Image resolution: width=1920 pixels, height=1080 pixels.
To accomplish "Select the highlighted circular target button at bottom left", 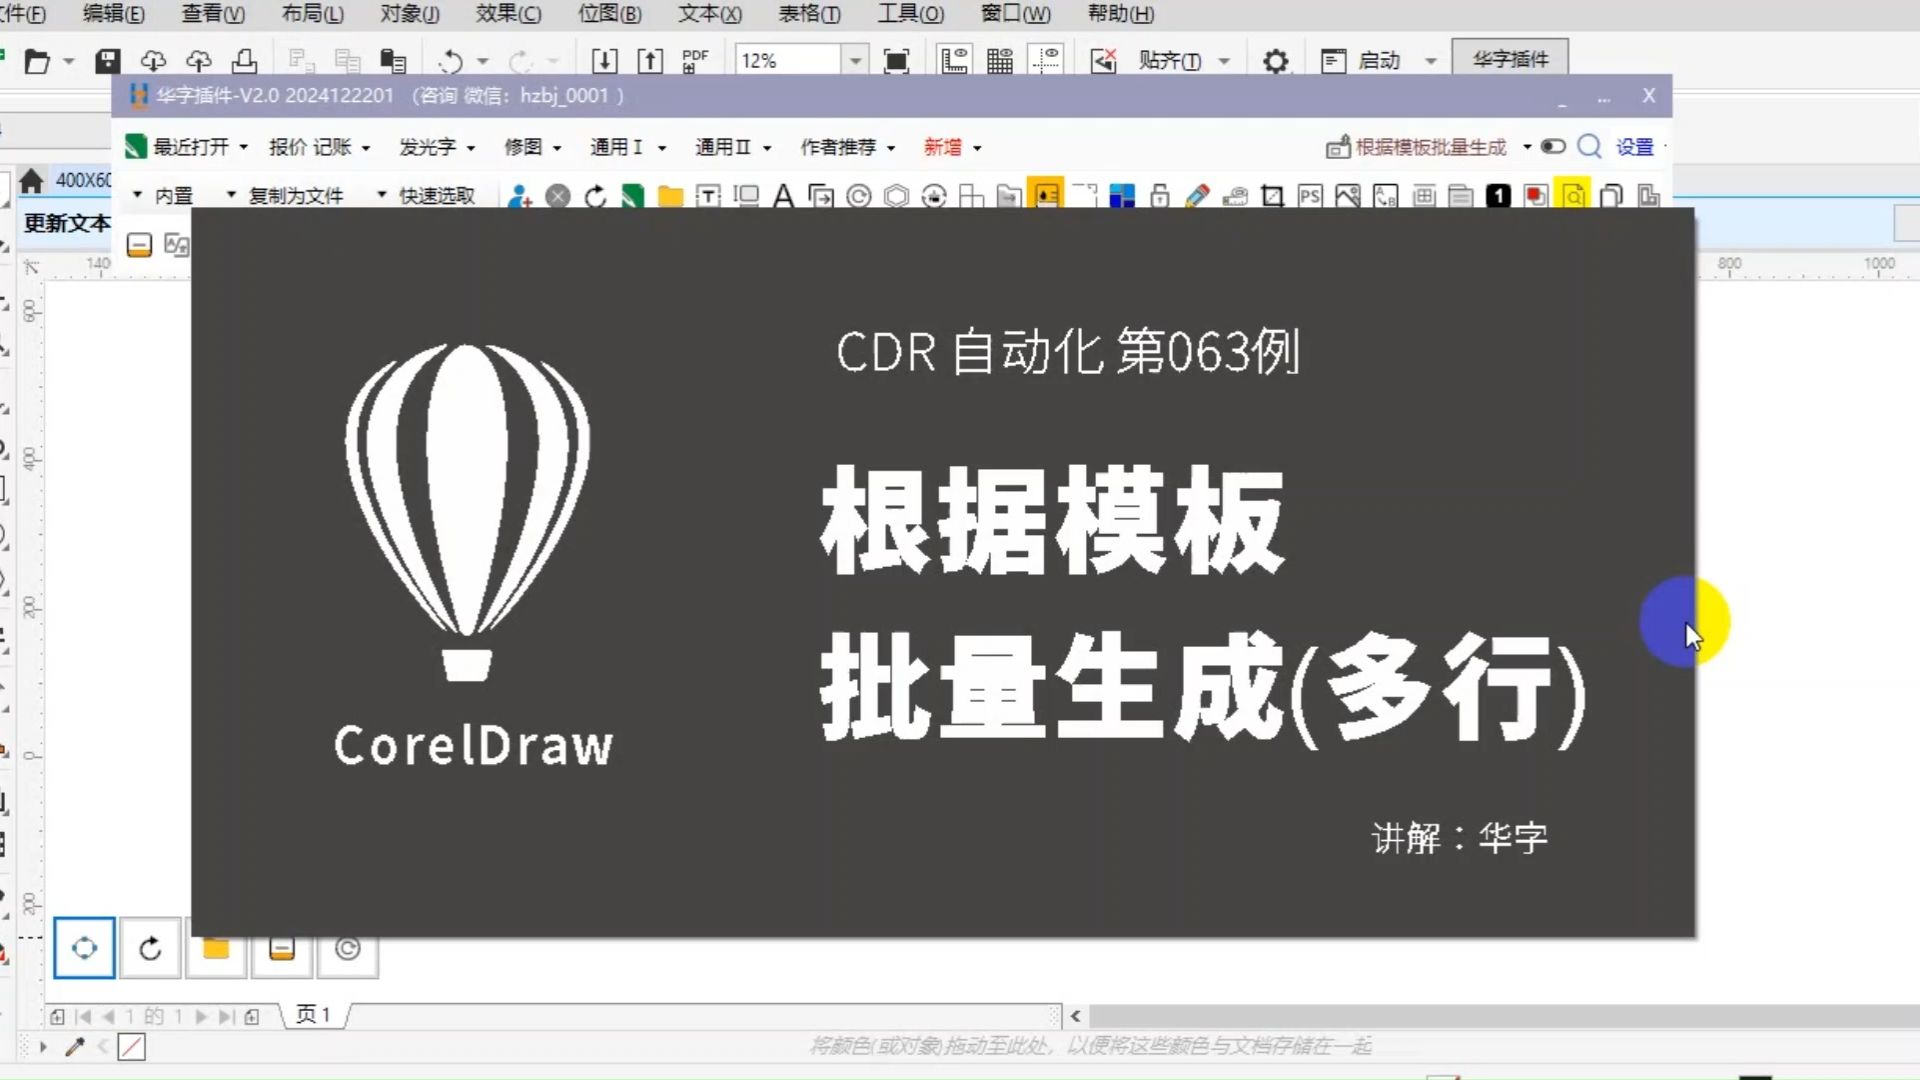I will 84,947.
